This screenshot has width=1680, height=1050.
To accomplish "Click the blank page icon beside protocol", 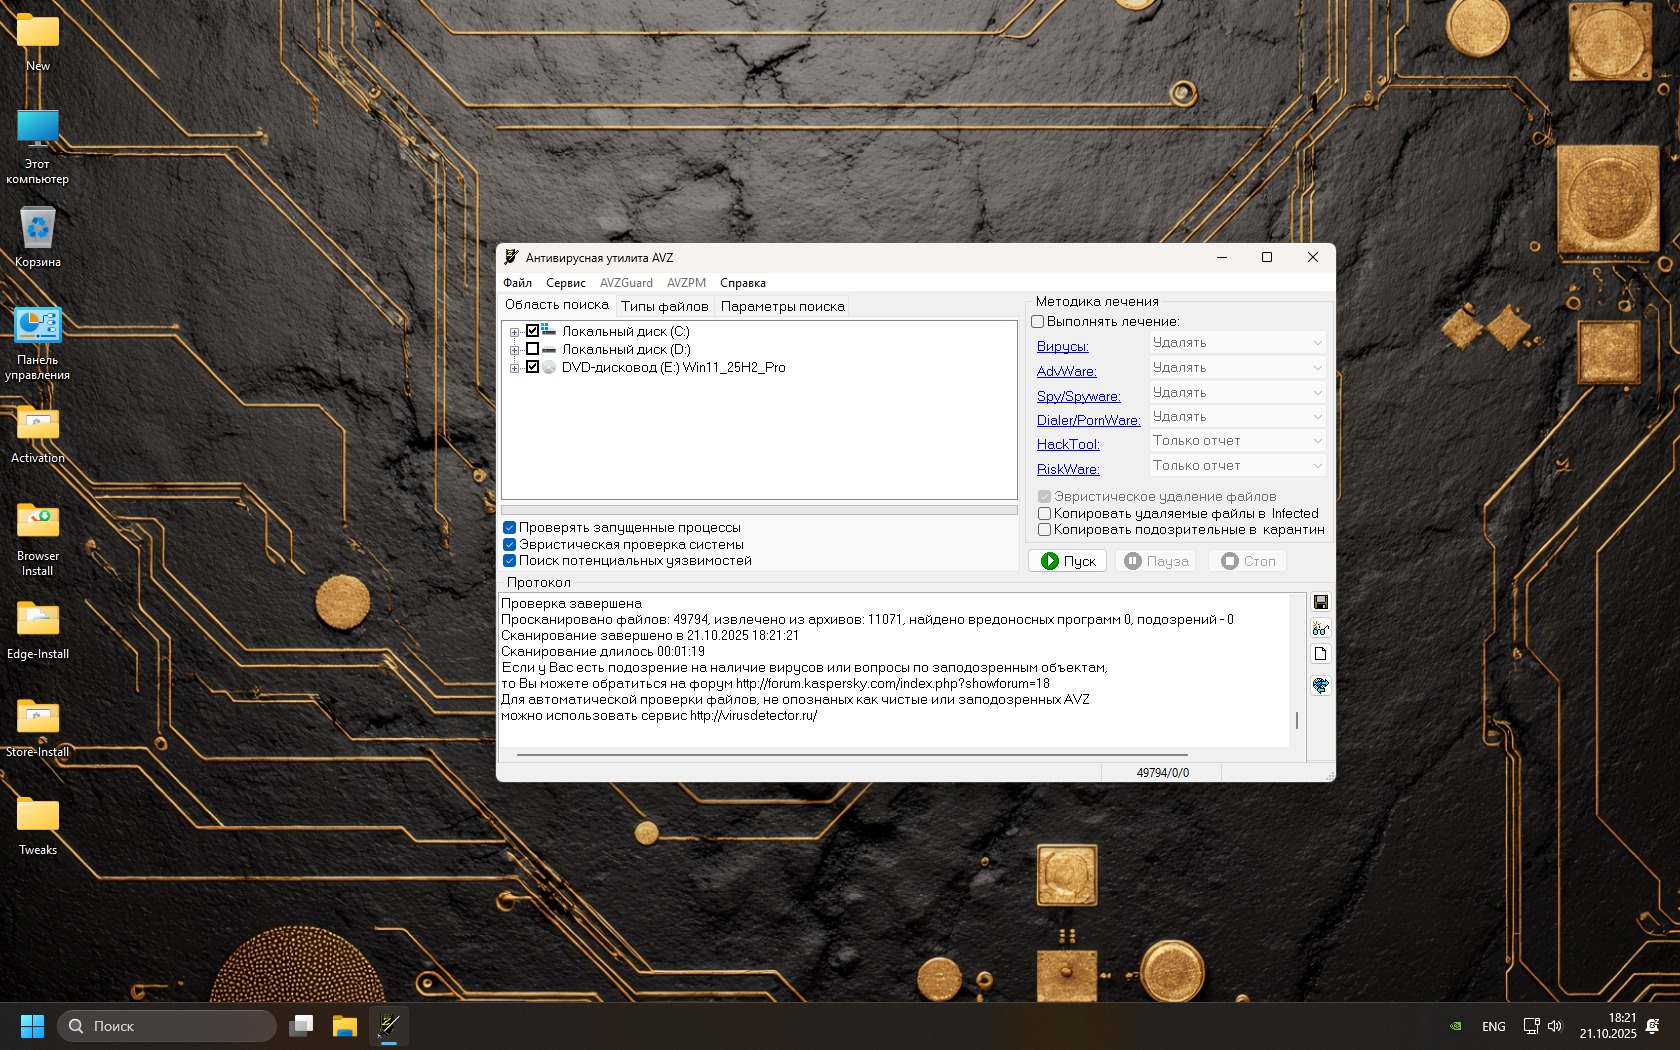I will tap(1320, 654).
